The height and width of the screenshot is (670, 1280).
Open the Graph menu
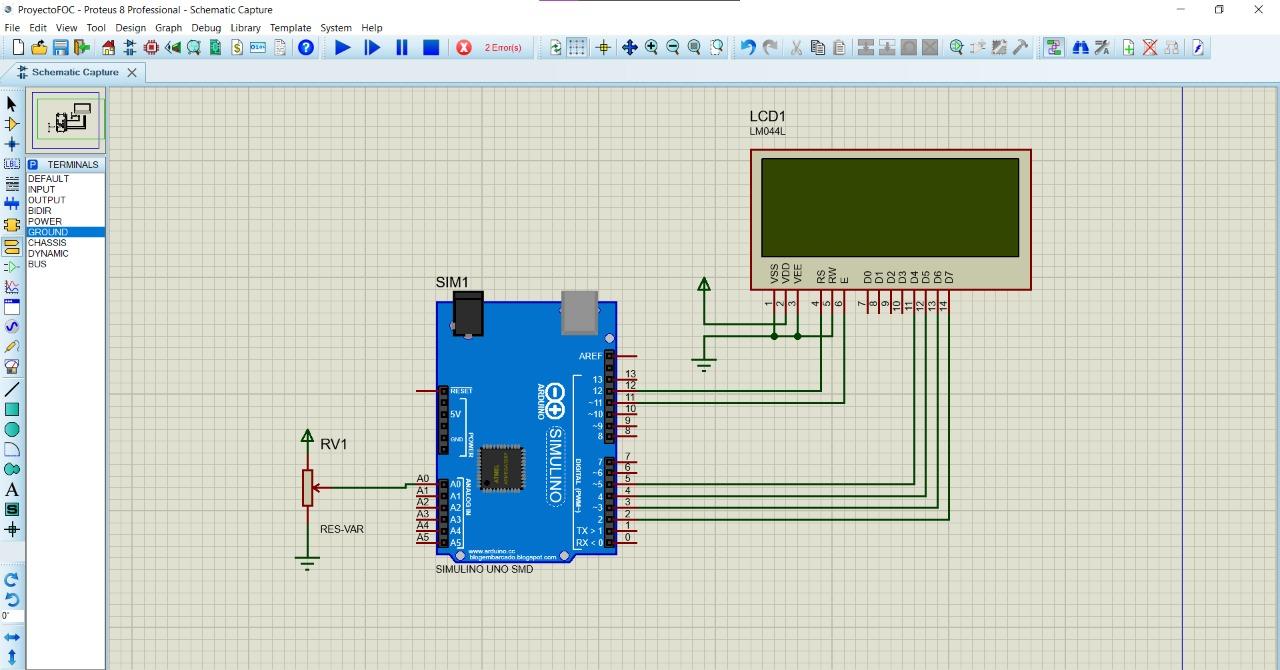[168, 28]
